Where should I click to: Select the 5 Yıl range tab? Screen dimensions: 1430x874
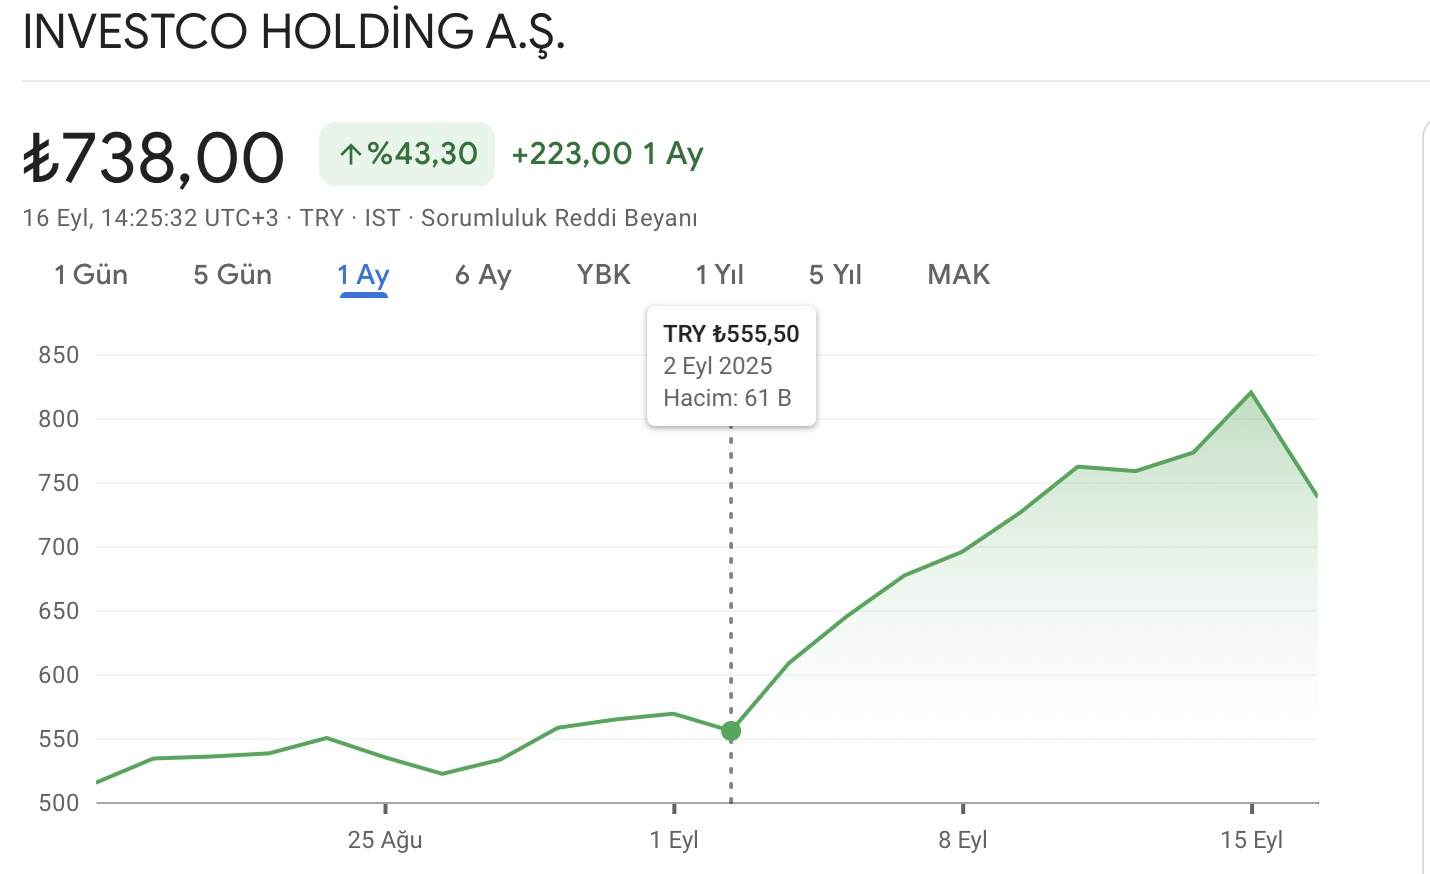click(835, 275)
